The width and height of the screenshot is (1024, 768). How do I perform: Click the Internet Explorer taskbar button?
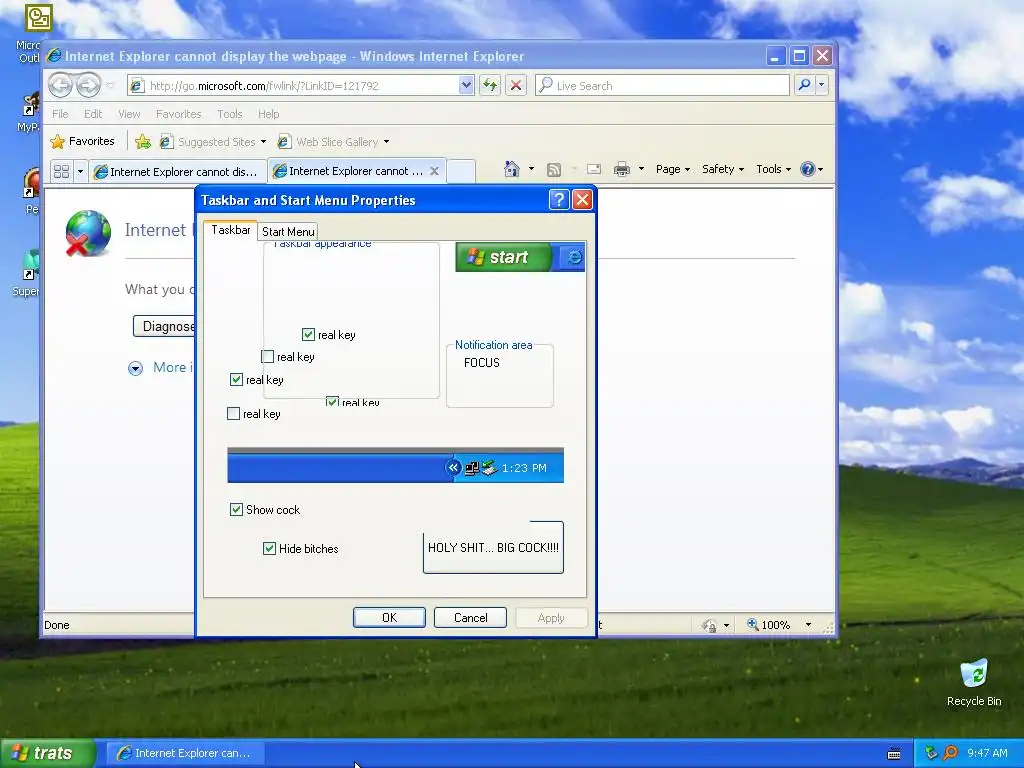185,753
